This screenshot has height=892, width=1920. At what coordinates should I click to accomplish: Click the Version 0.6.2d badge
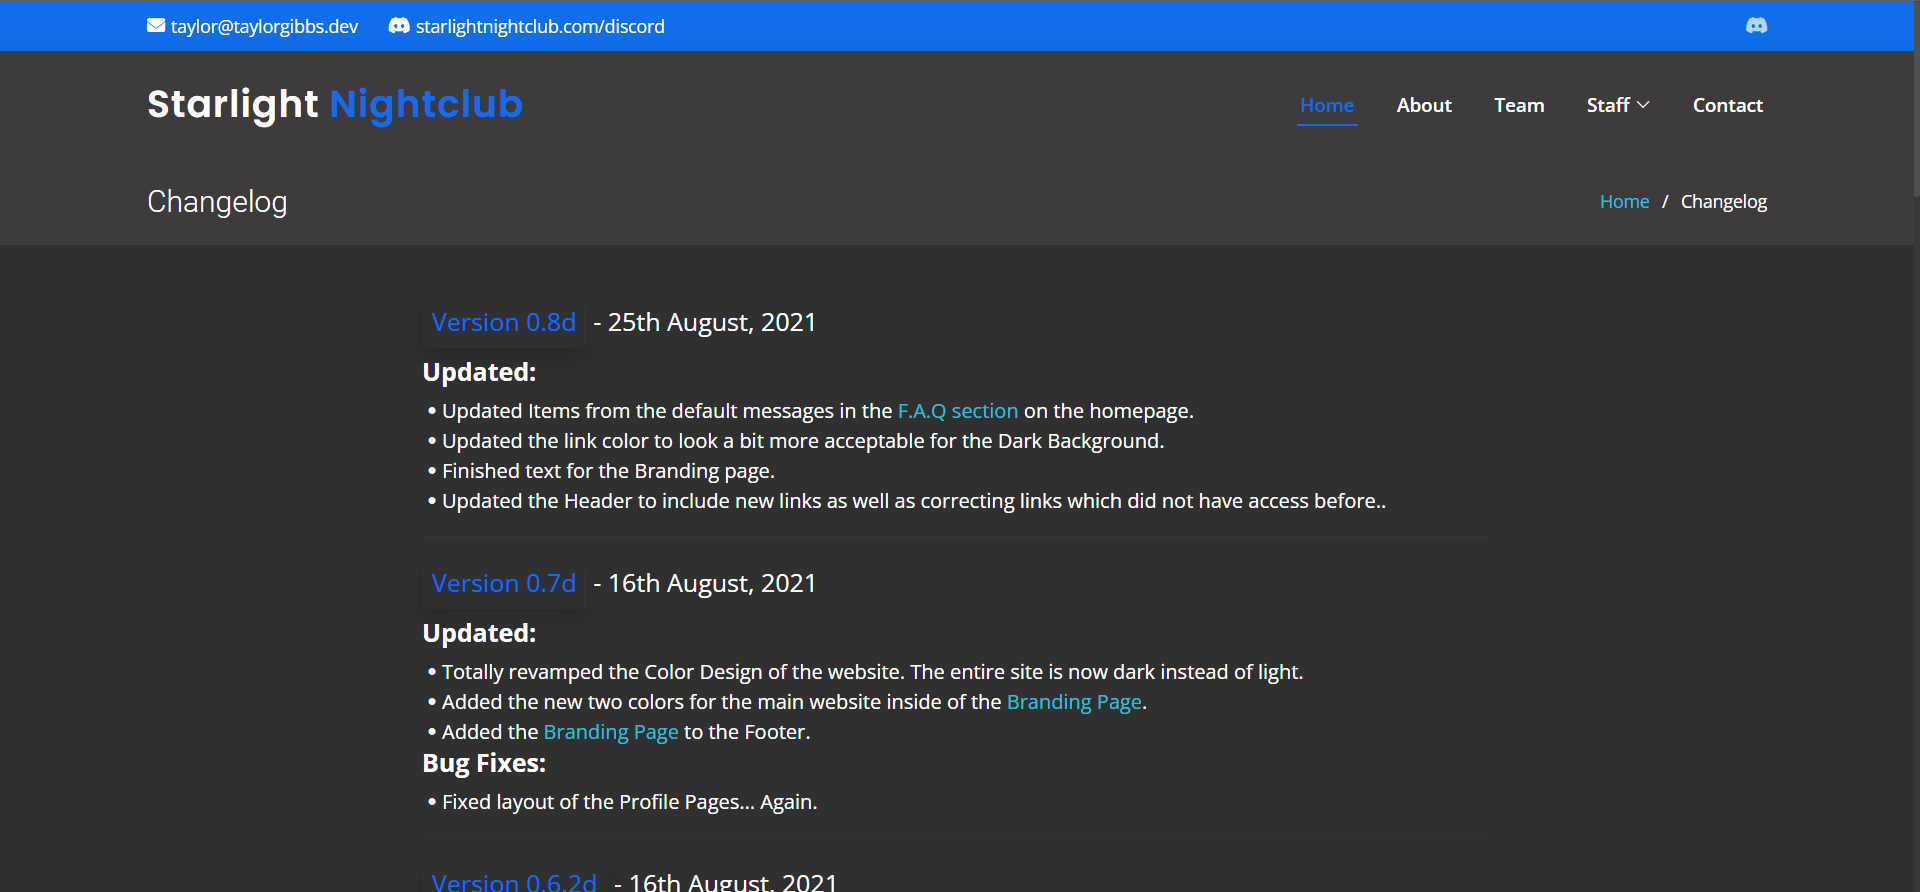pos(513,880)
